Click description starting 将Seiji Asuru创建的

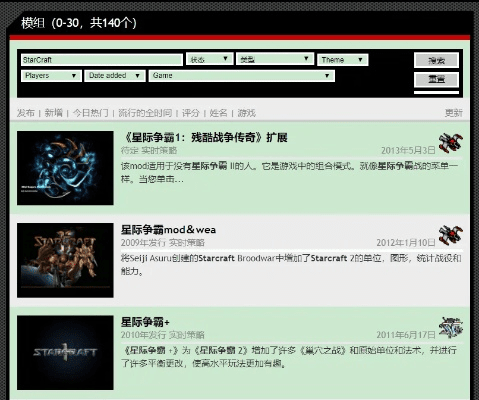291,265
